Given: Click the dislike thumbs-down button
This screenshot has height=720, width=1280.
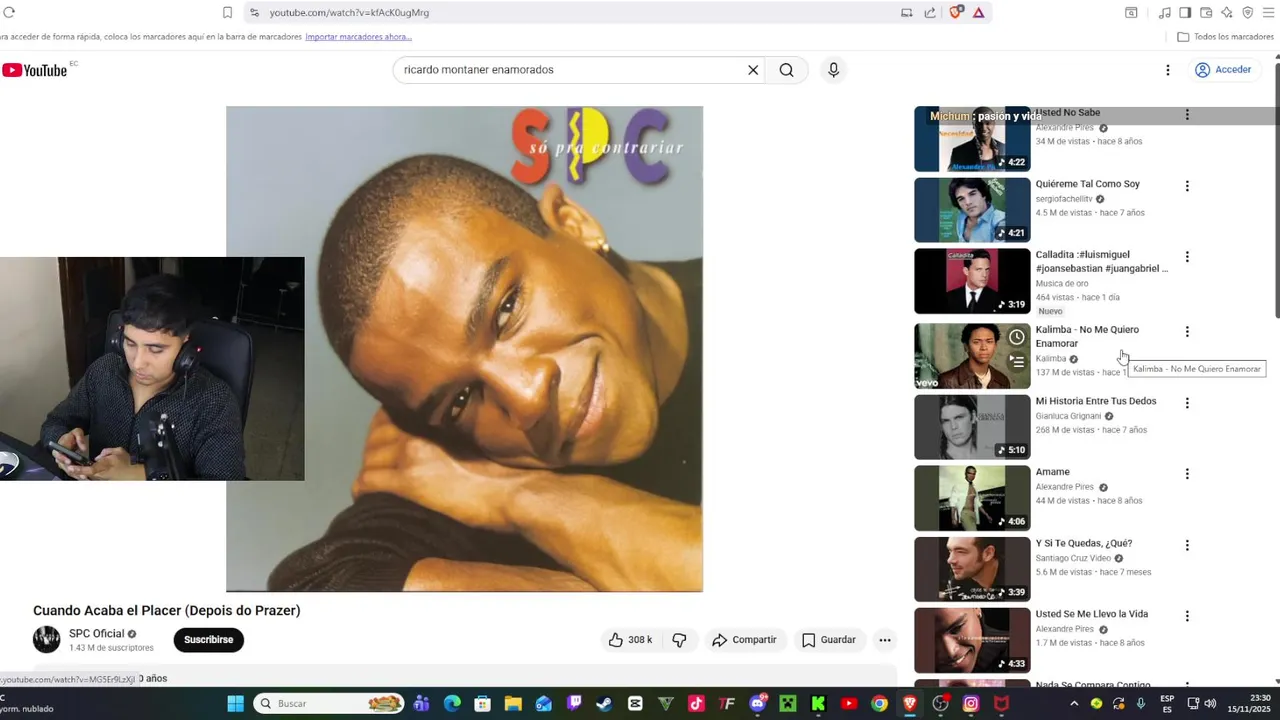Looking at the screenshot, I should tap(679, 640).
